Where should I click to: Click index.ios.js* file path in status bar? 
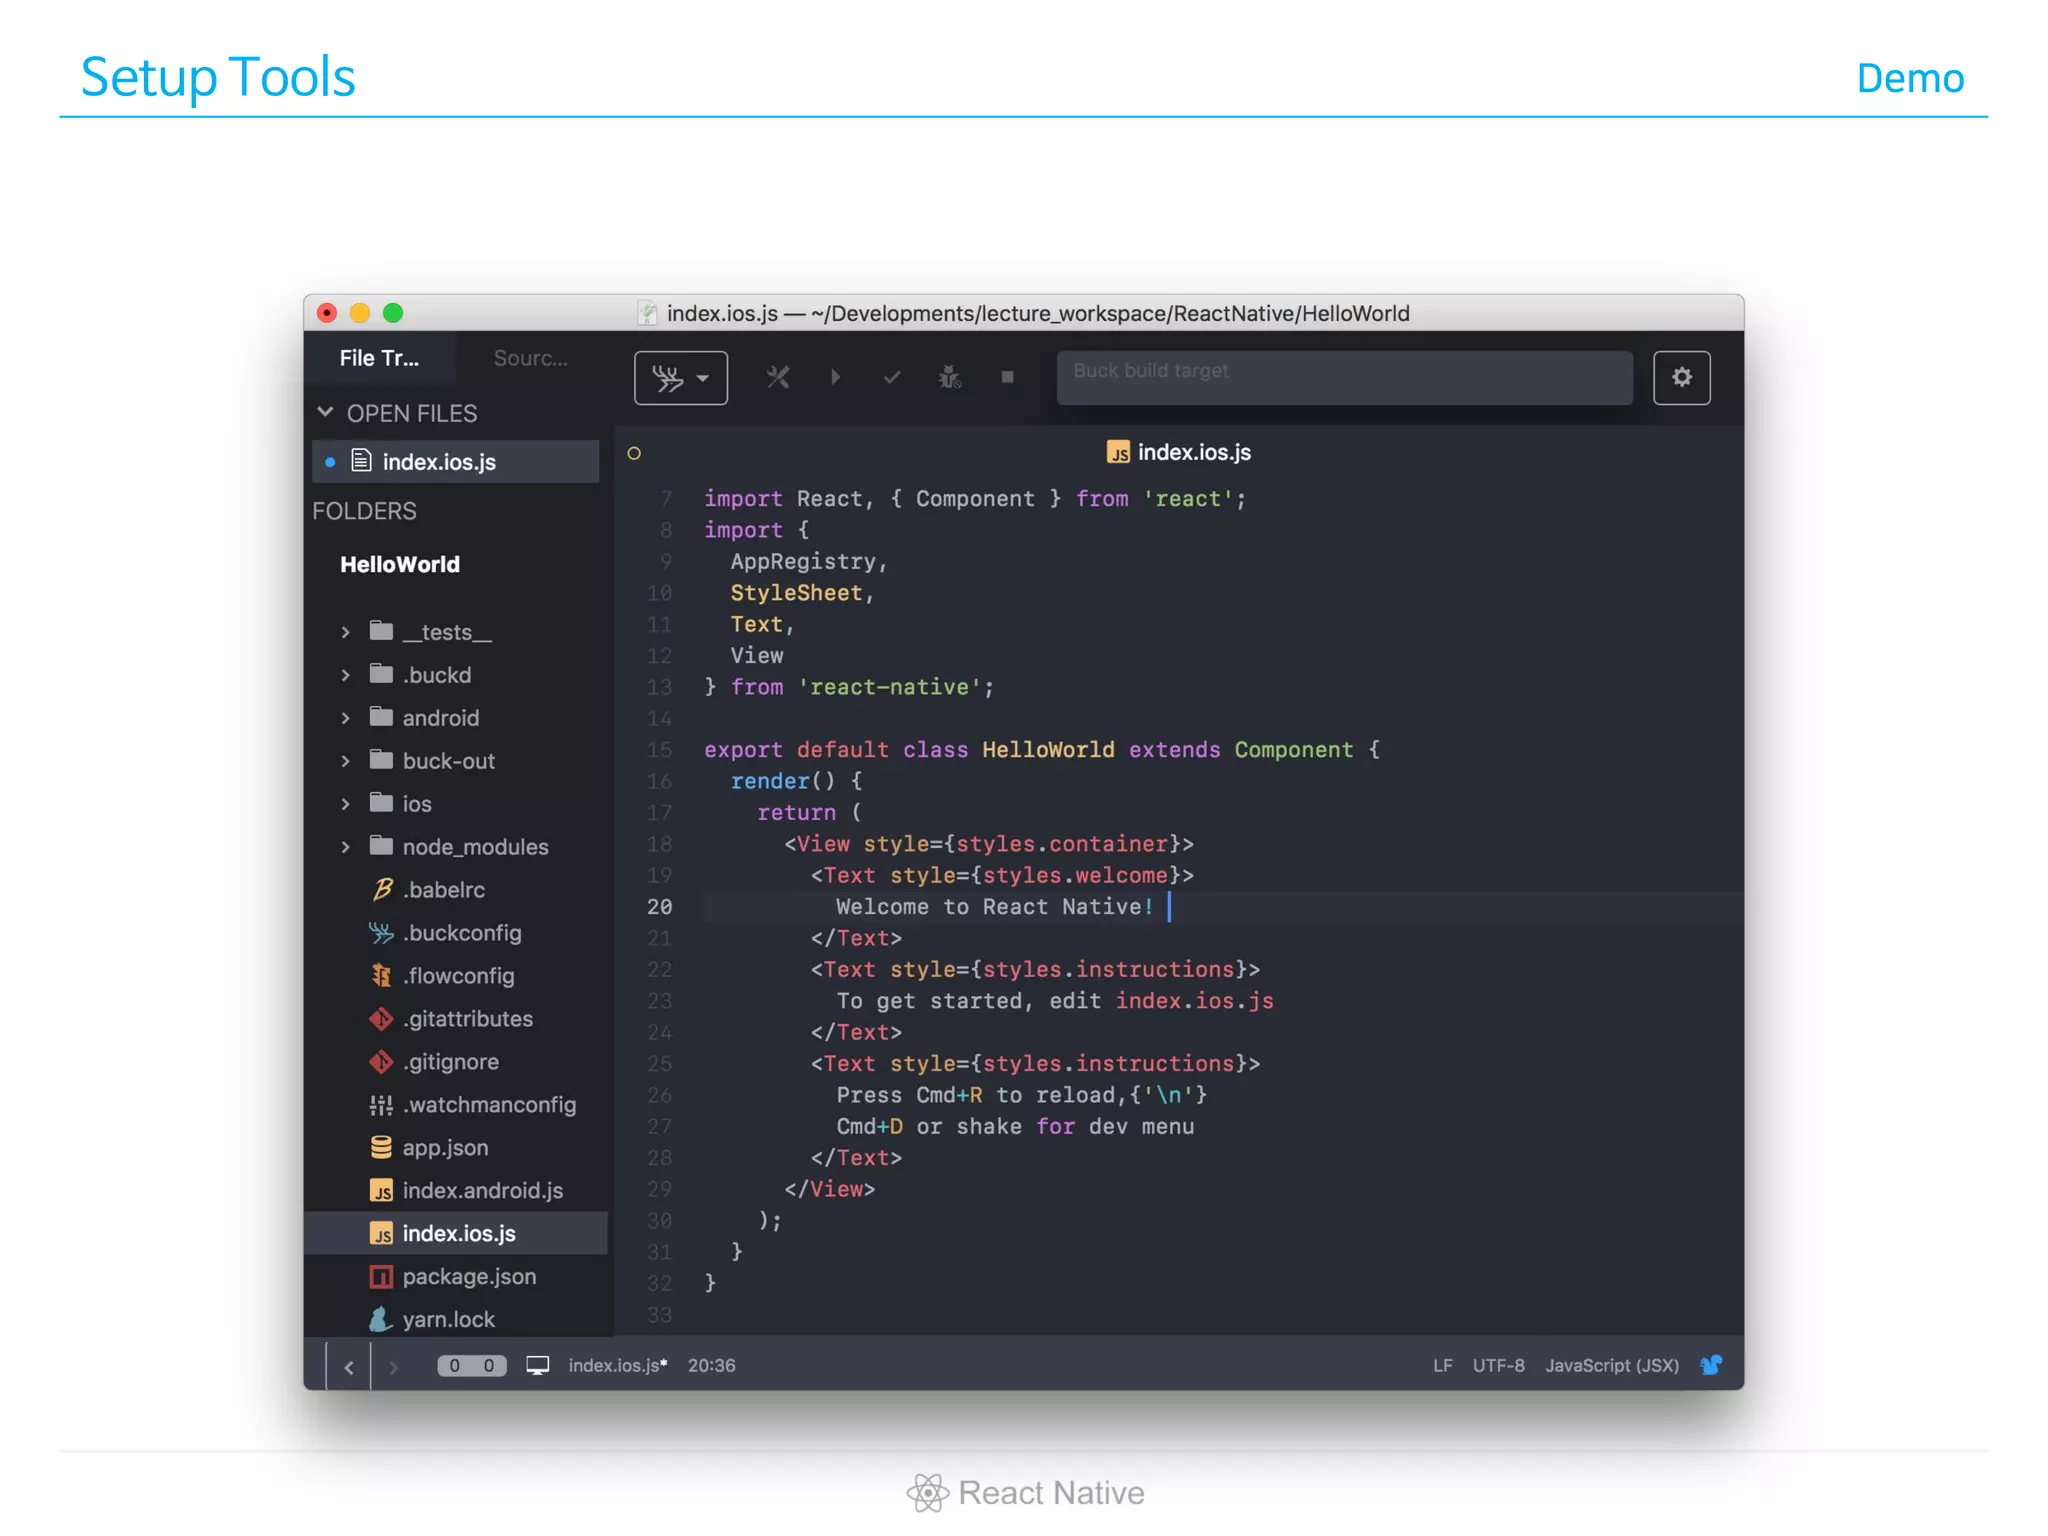tap(618, 1365)
